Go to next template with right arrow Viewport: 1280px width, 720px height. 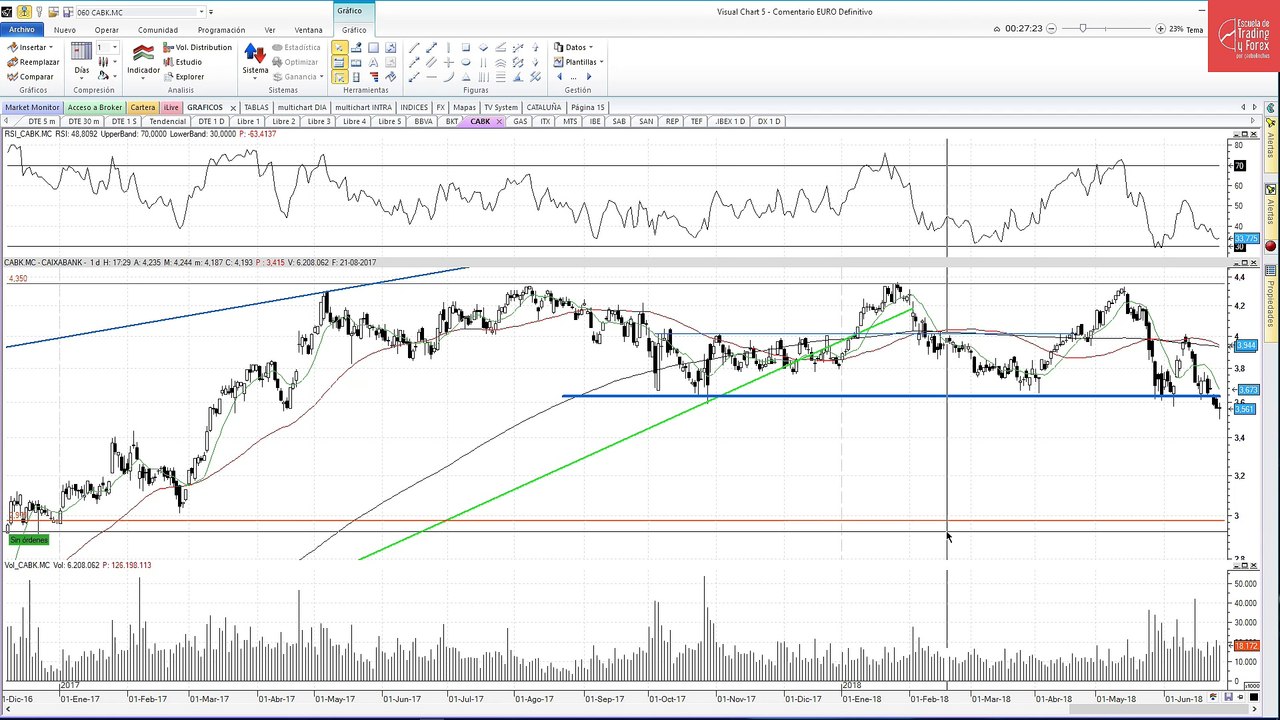pos(588,77)
